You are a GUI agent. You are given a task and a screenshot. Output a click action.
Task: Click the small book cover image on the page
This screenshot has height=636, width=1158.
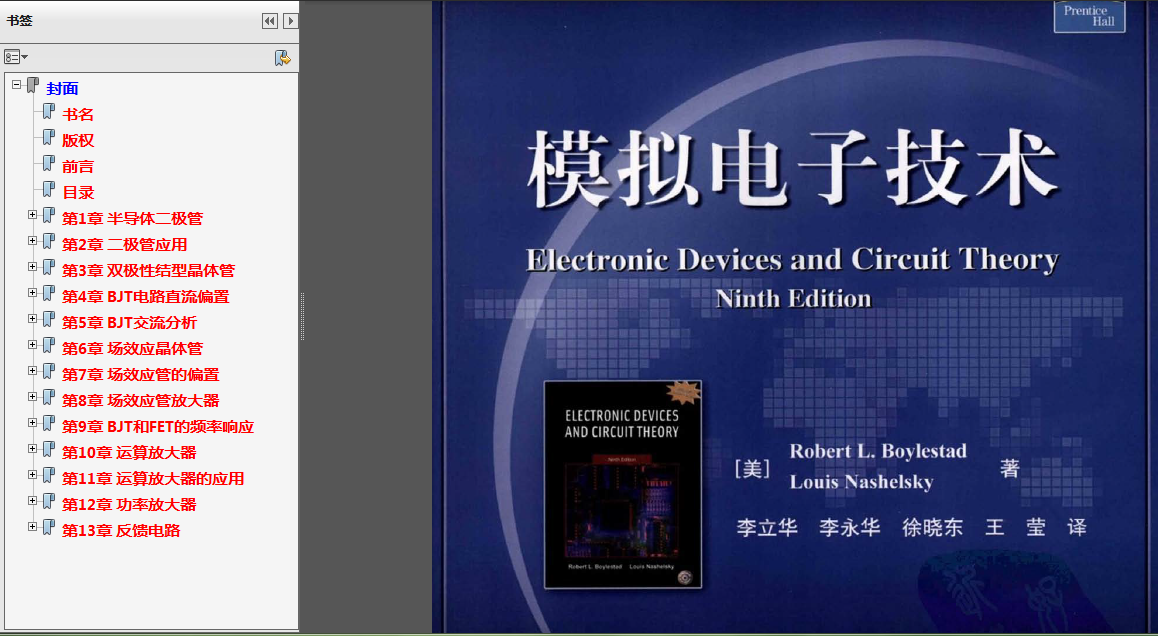[x=623, y=485]
